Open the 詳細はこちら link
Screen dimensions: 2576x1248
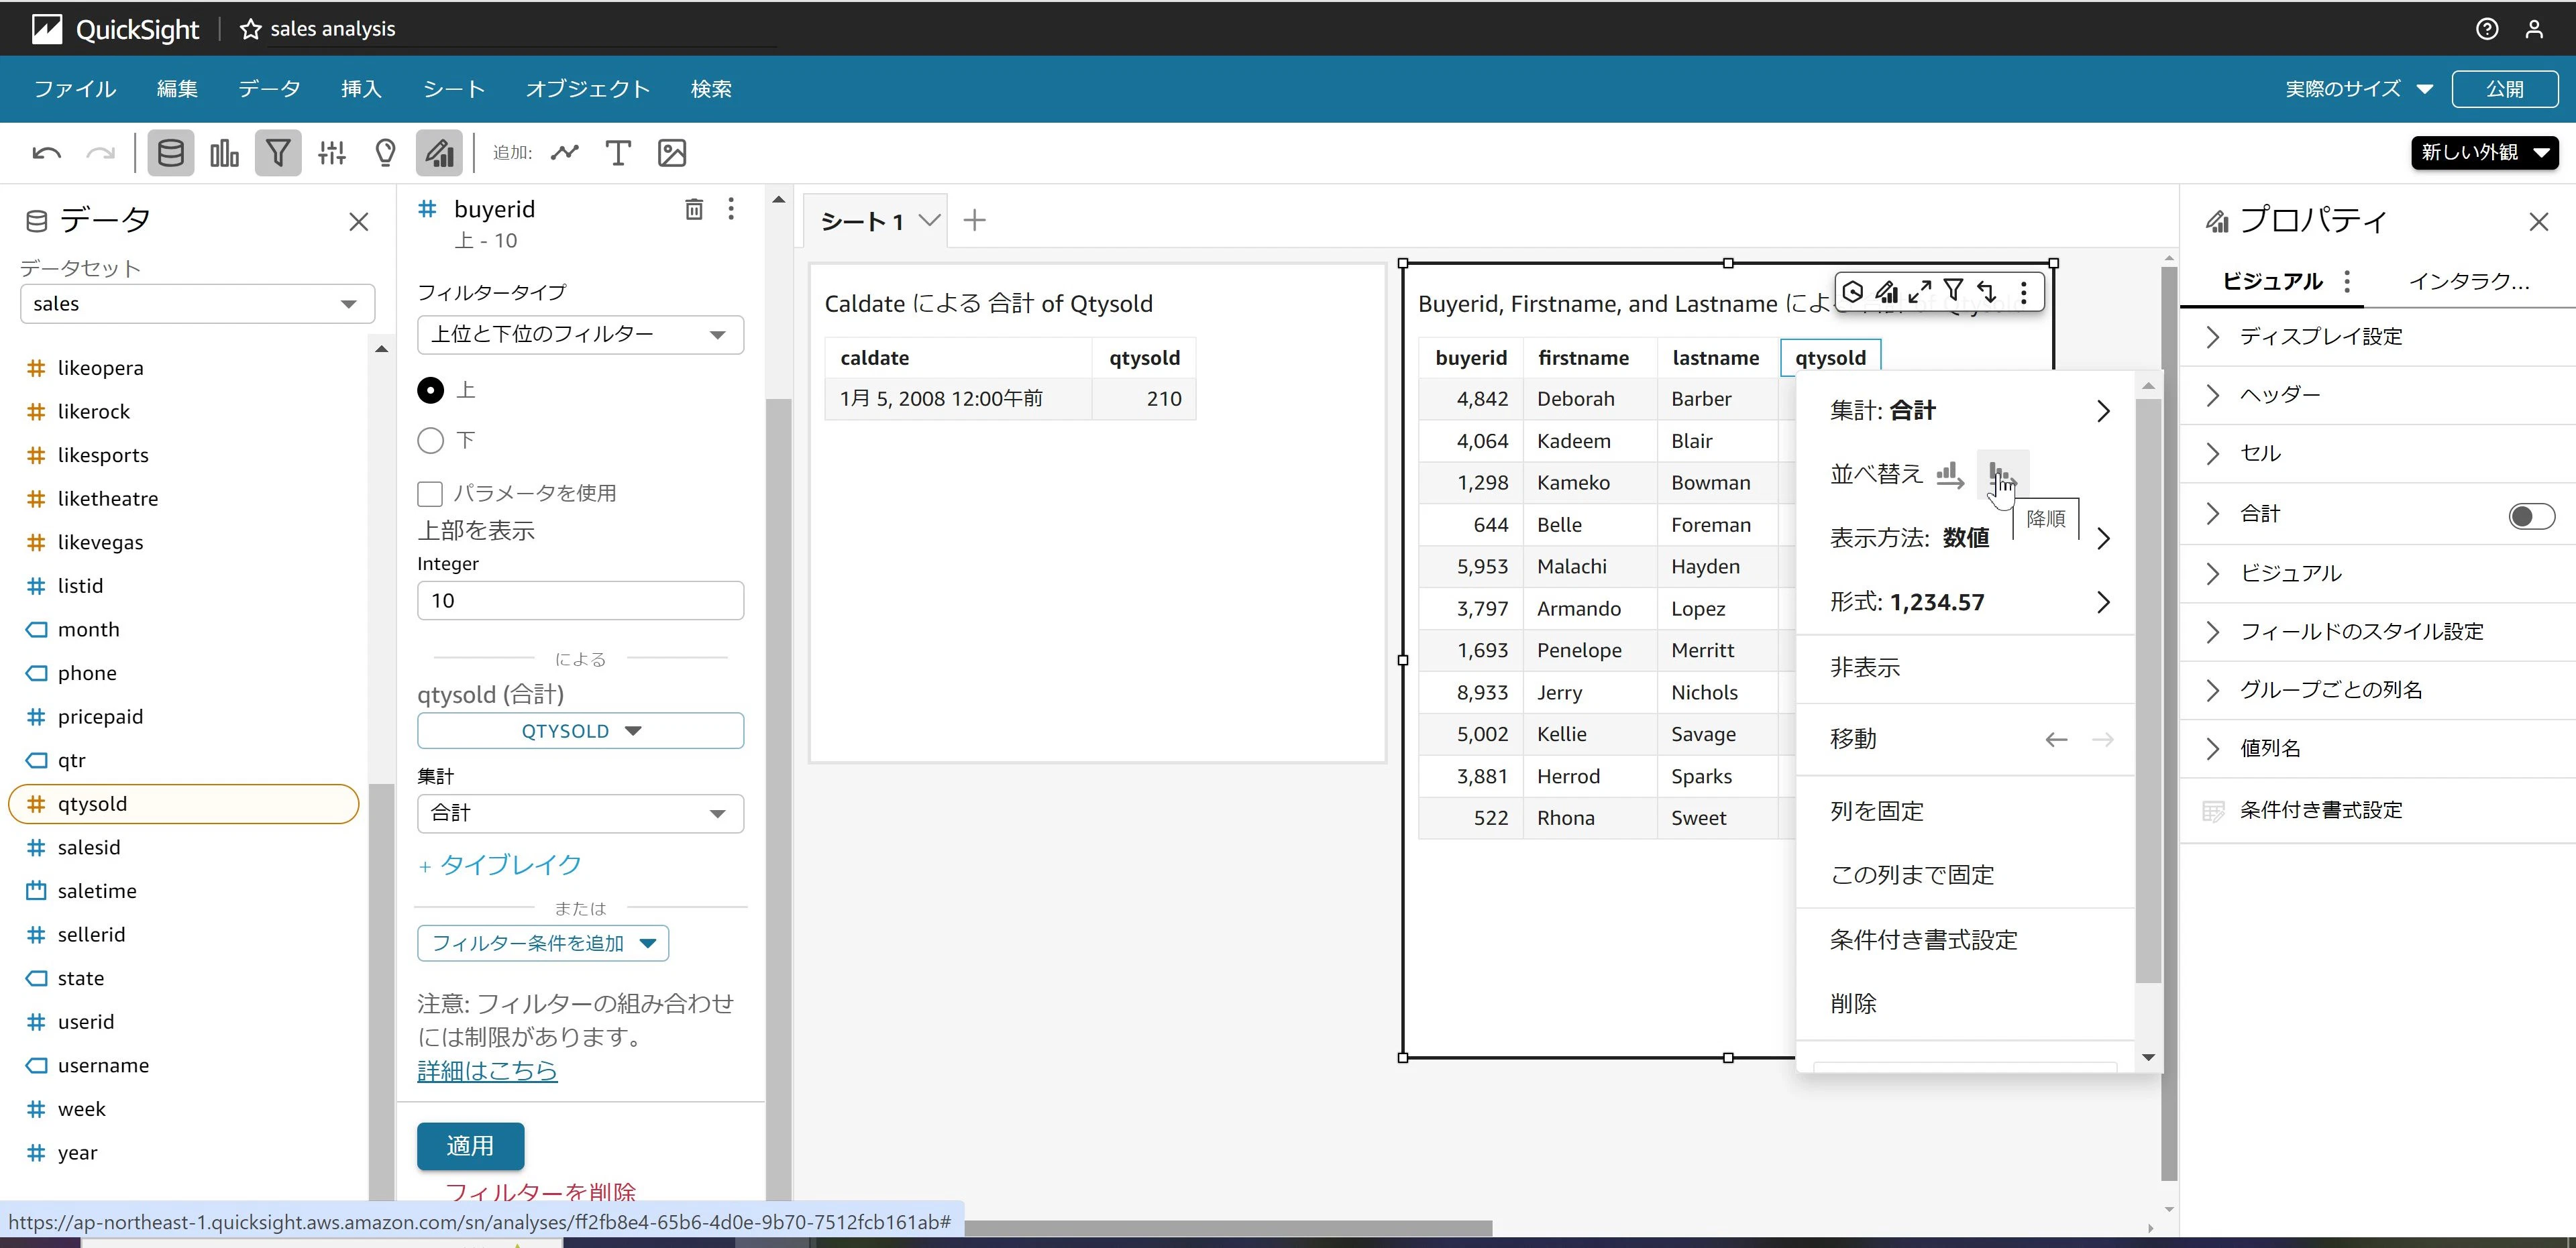point(487,1071)
